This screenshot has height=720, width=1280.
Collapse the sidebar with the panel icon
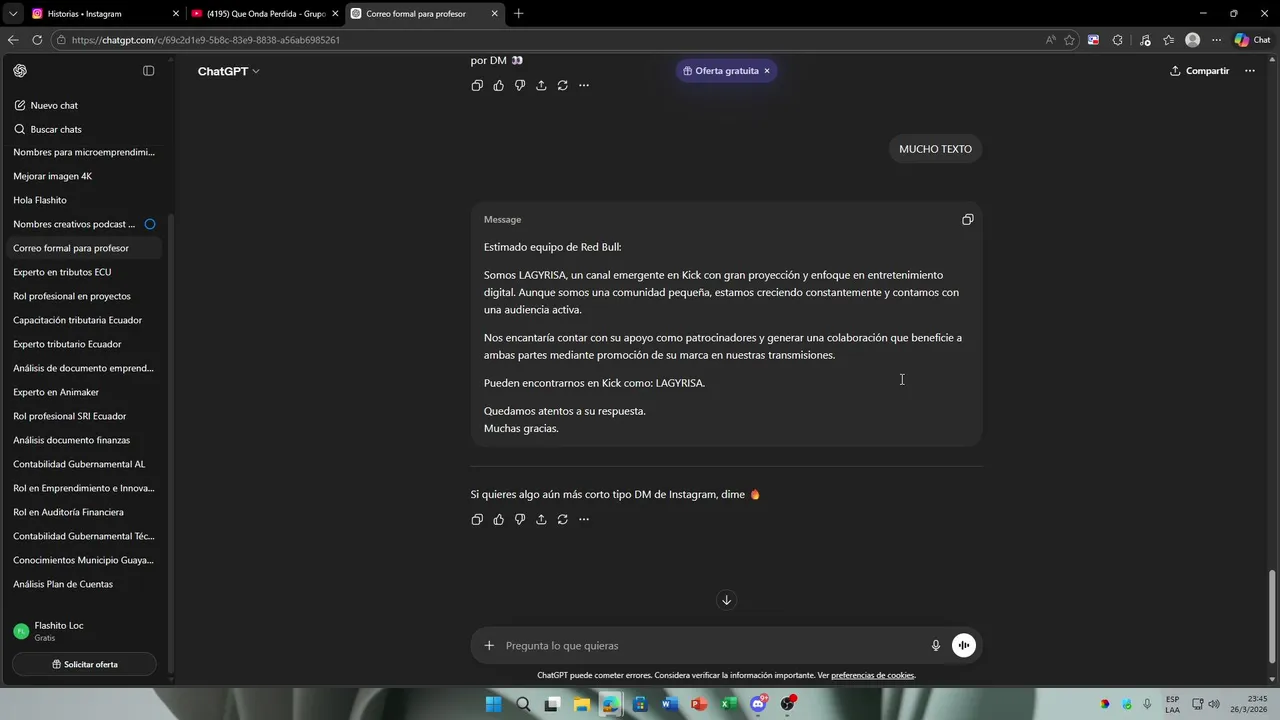tap(148, 71)
